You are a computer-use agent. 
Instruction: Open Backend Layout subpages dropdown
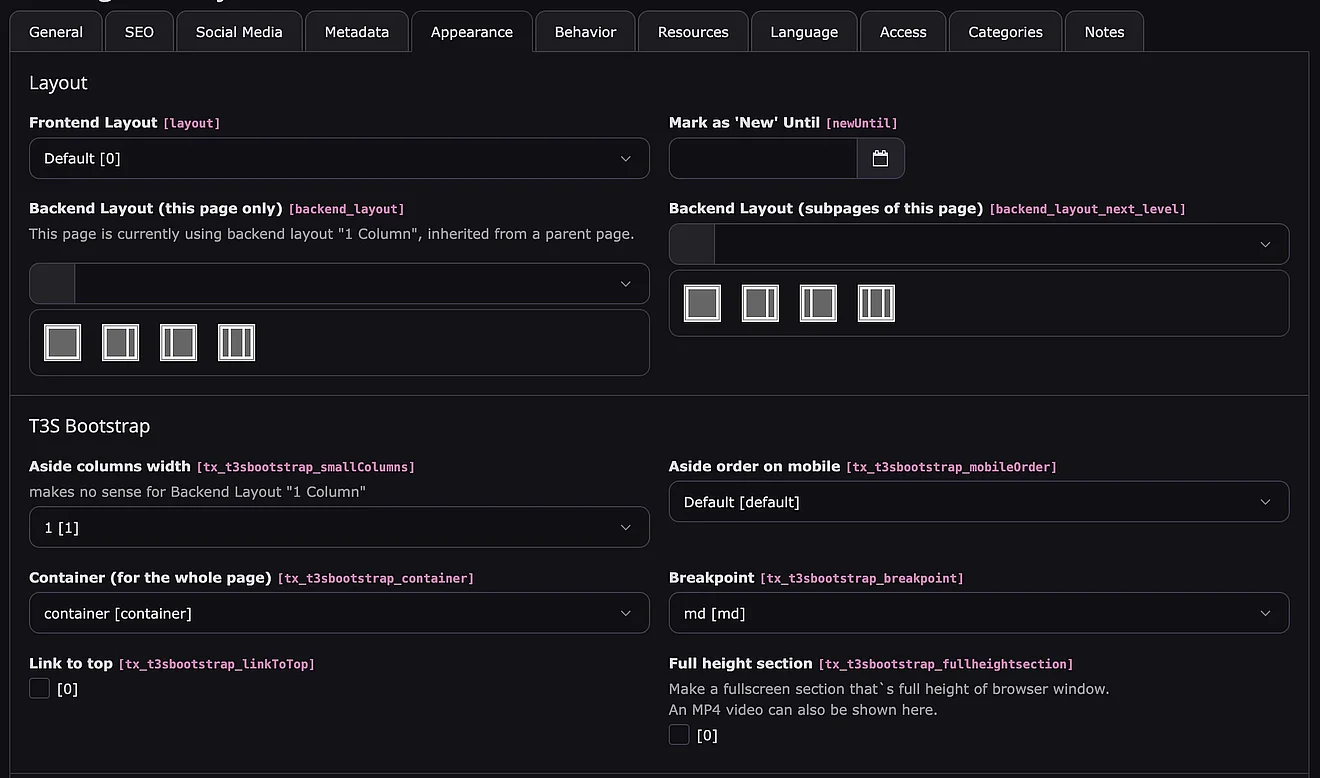[x=1000, y=245]
